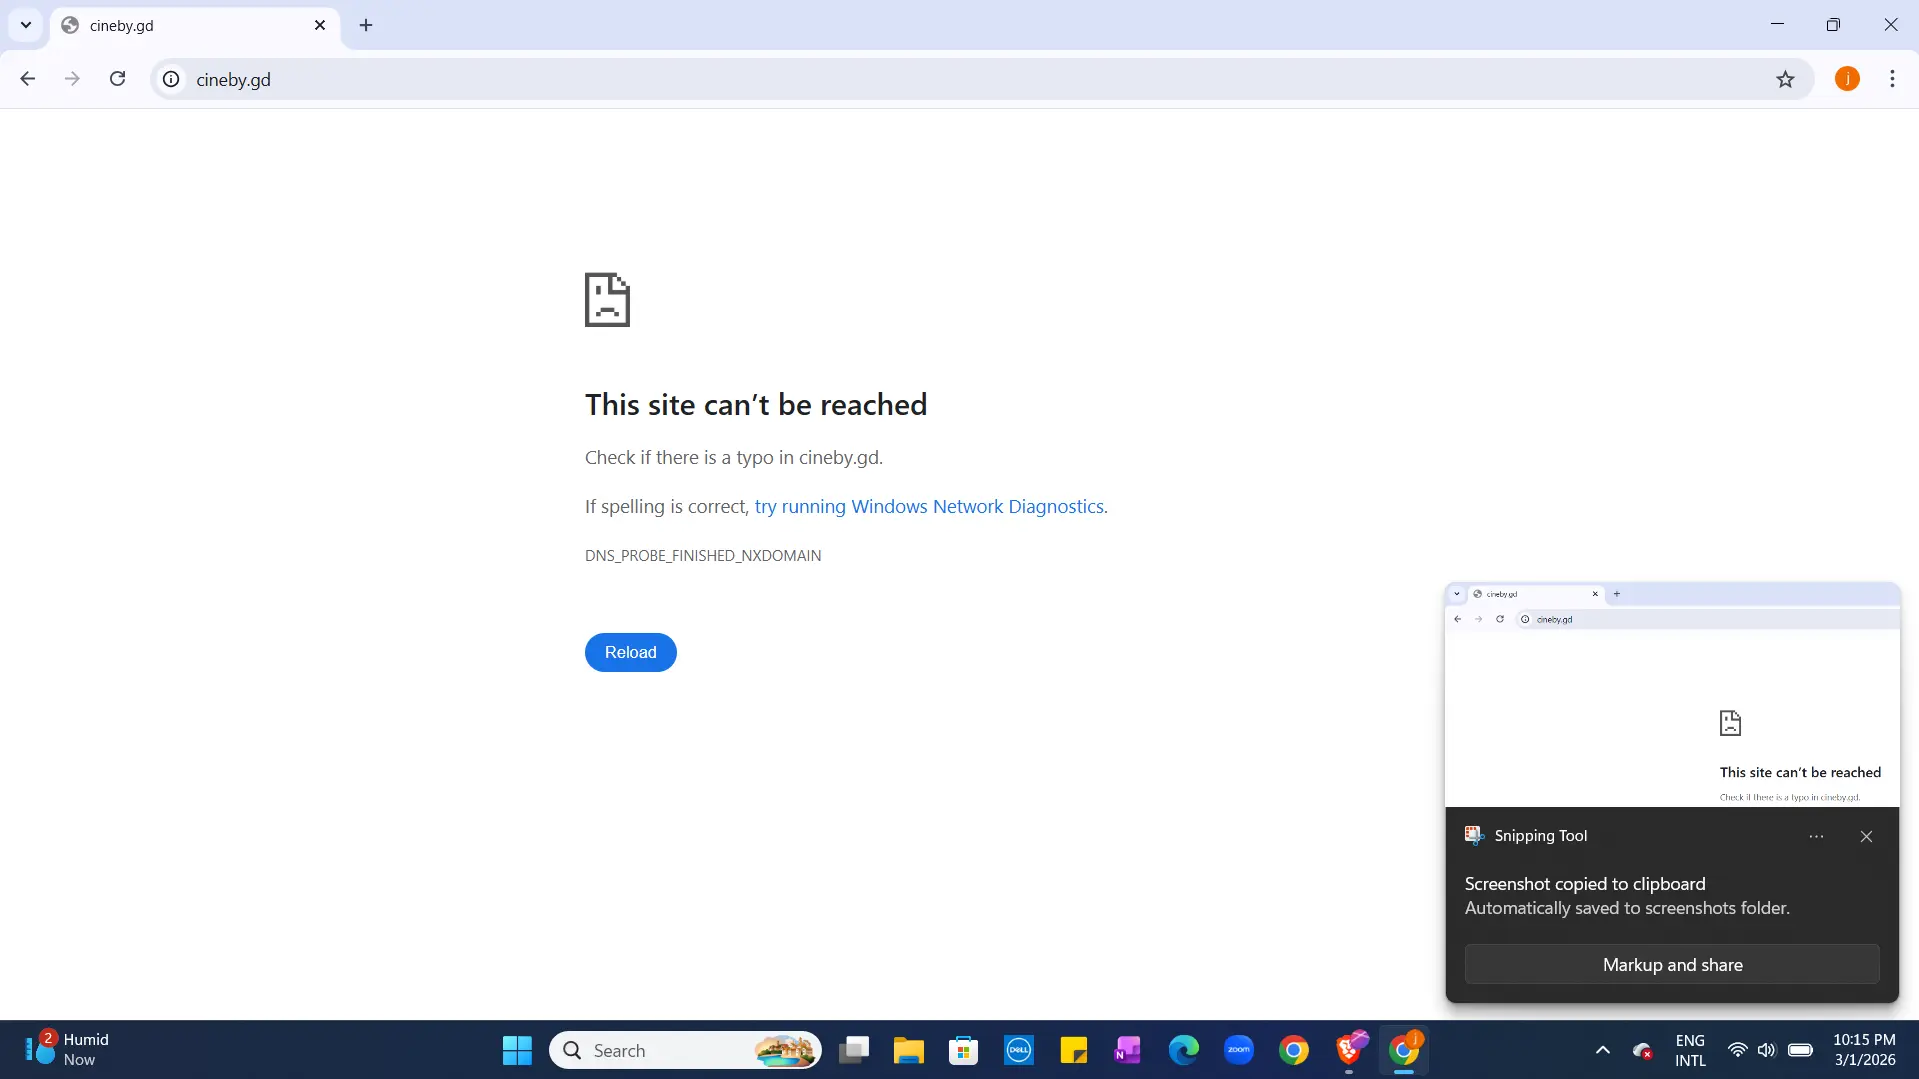Click the cloud sync icon with red badge
Viewport: 1919px width, 1079px height.
(1642, 1050)
